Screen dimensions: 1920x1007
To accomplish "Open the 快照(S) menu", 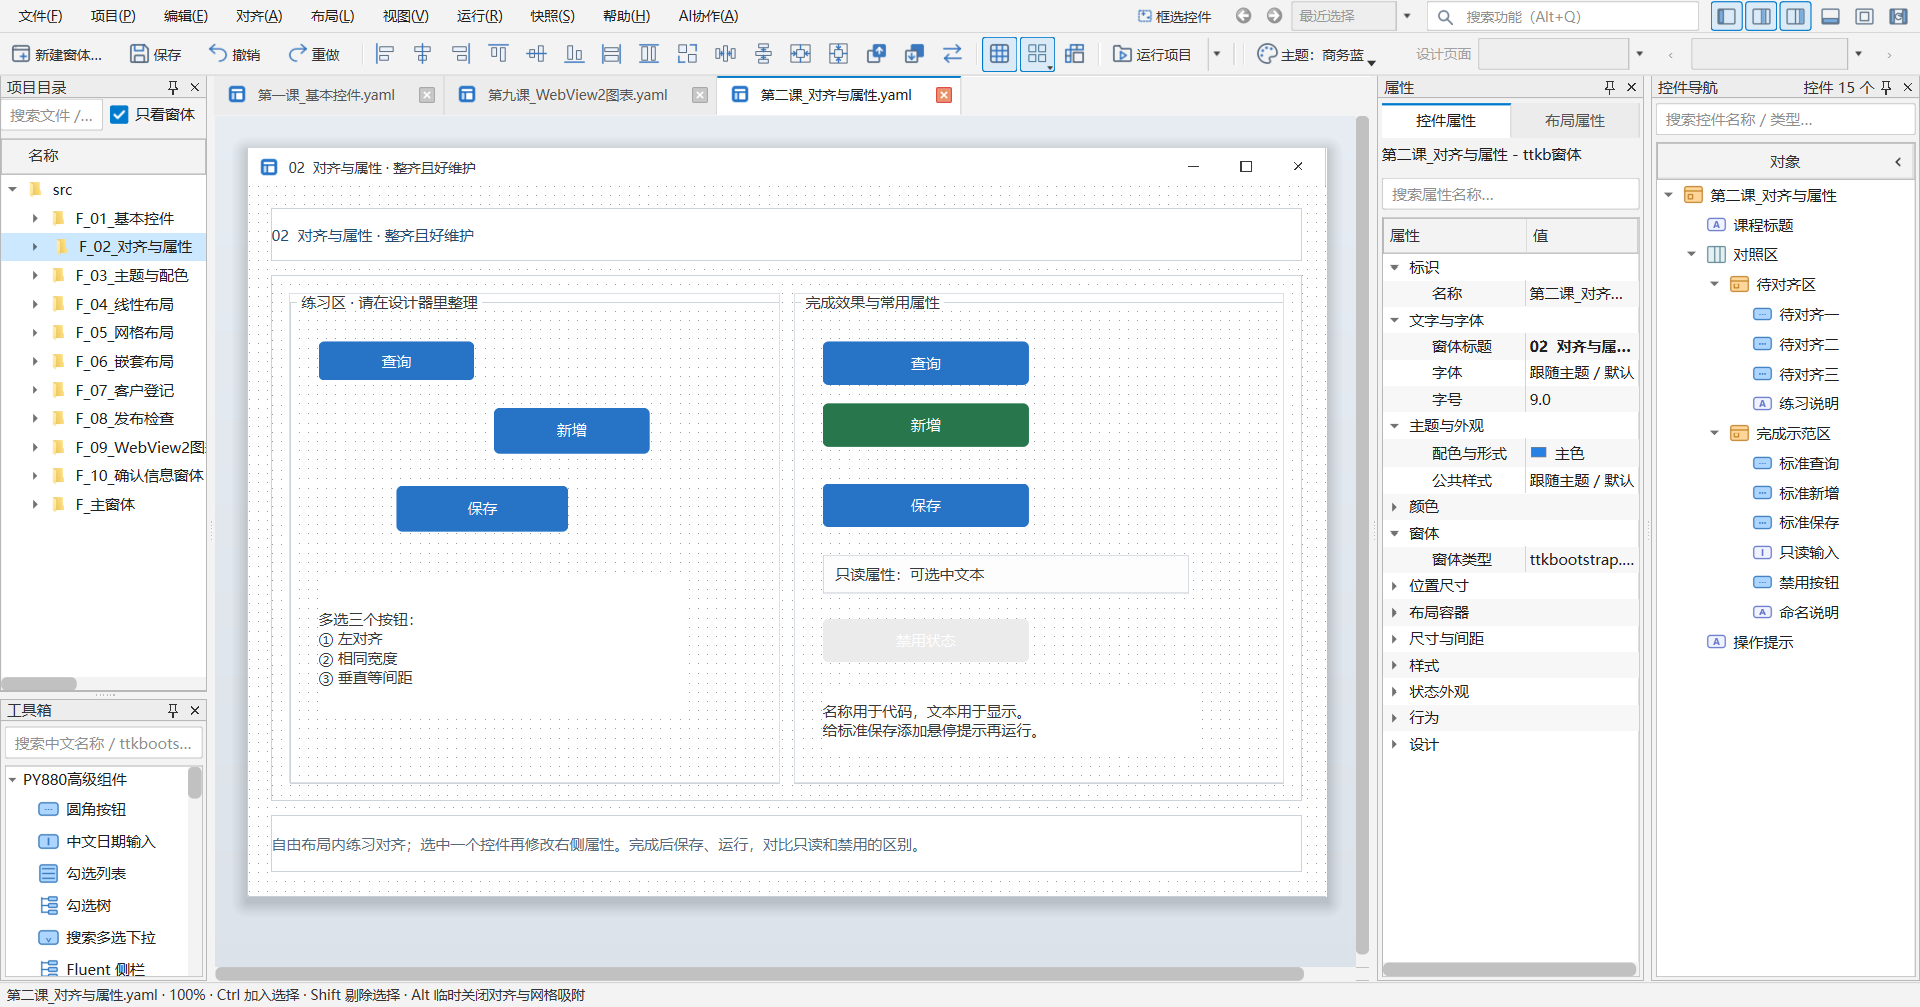I will (552, 16).
